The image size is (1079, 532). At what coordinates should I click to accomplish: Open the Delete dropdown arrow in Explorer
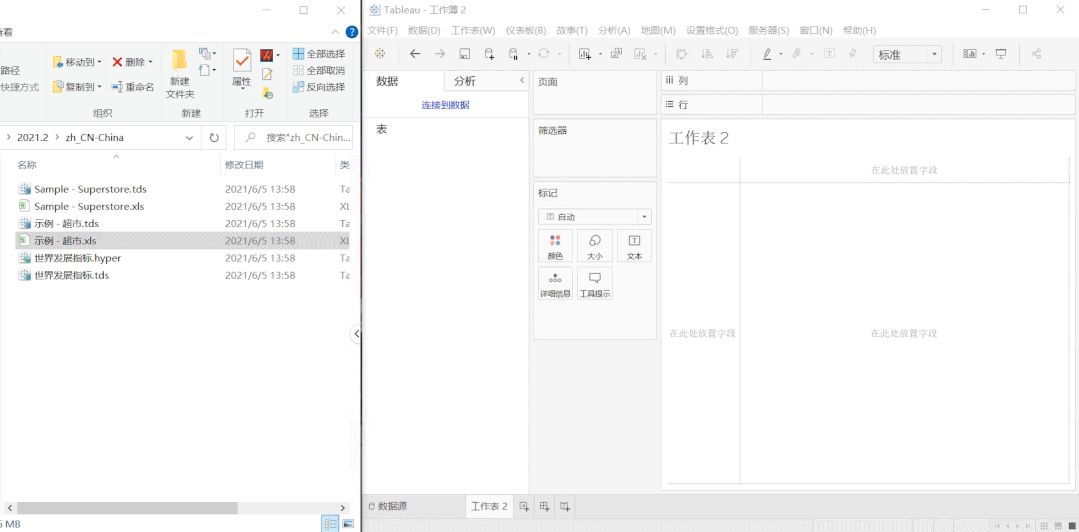[150, 62]
